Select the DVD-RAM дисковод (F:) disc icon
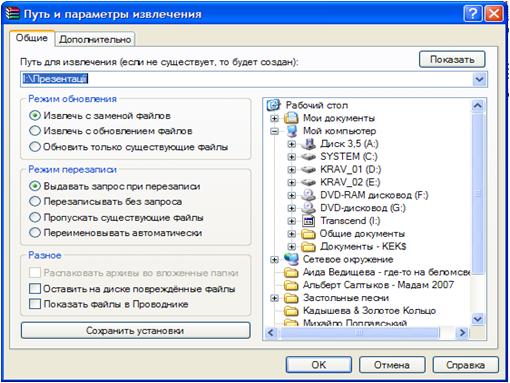Screen dimensions: 510x383 [308, 195]
